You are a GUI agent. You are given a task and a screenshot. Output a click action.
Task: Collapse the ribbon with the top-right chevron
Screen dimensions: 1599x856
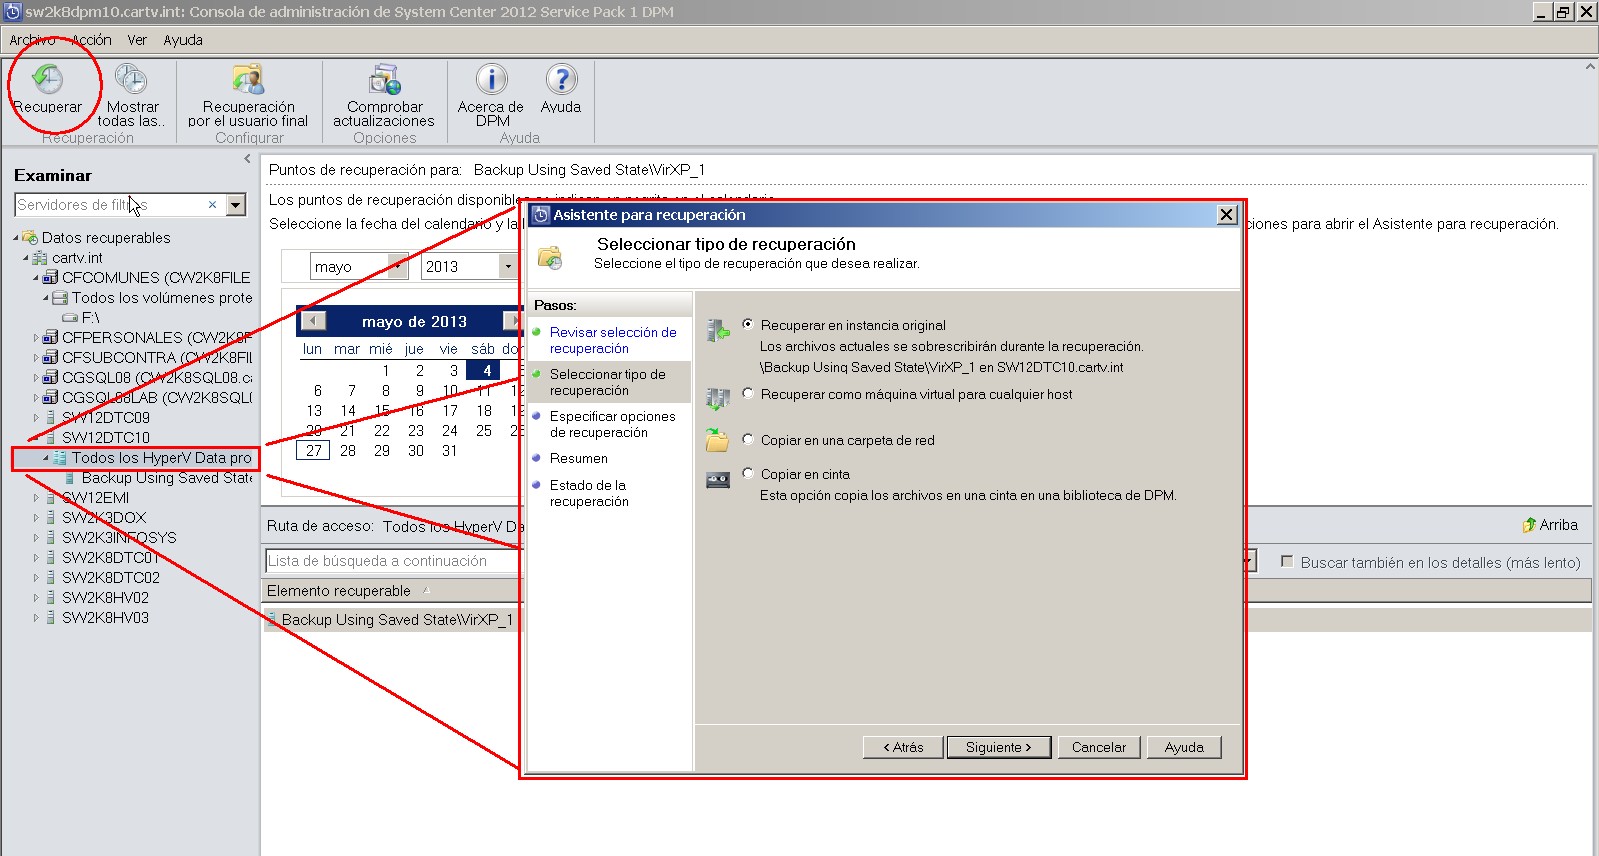click(x=1590, y=67)
